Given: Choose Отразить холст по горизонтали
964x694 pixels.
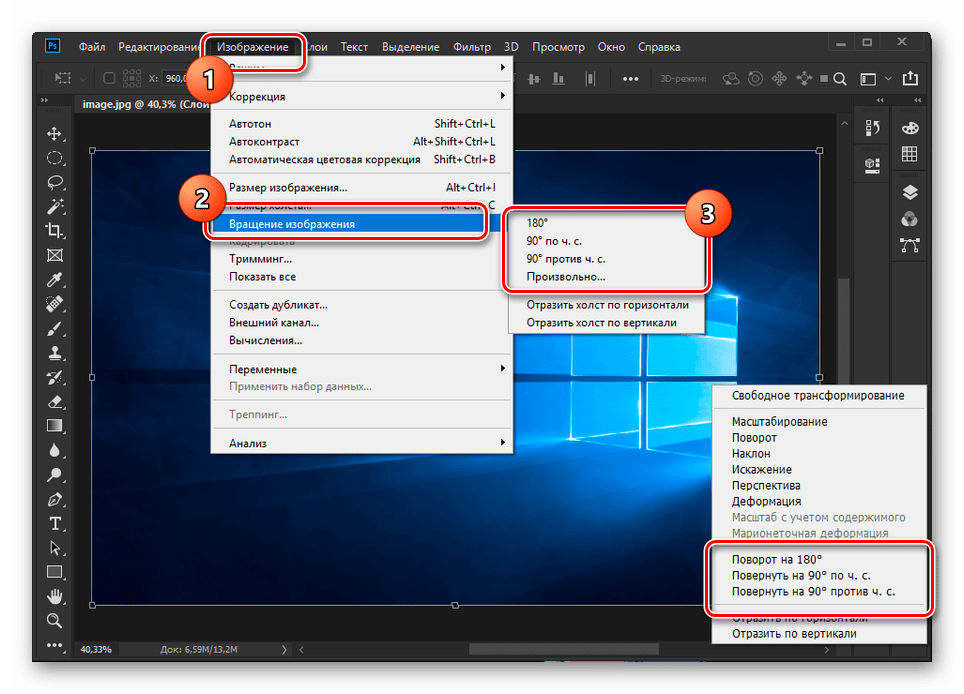Looking at the screenshot, I should [606, 305].
